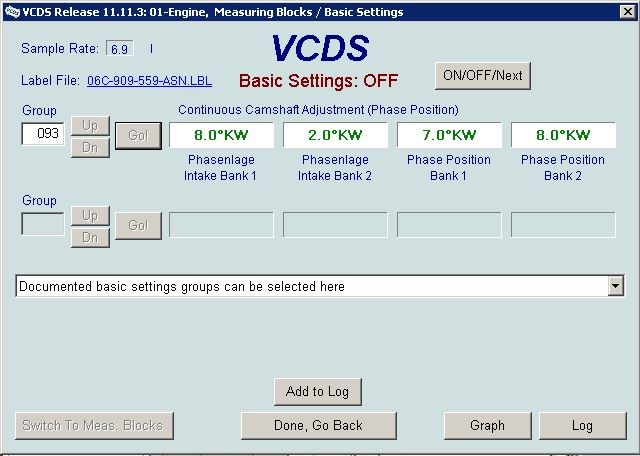The height and width of the screenshot is (456, 640).
Task: Click the ON/OFF/Next button
Action: [x=482, y=76]
